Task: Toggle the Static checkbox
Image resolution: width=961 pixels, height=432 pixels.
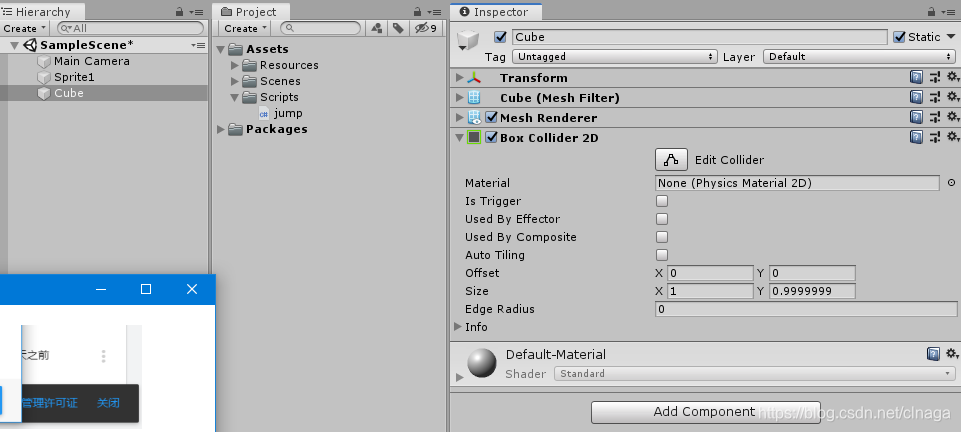Action: click(899, 37)
